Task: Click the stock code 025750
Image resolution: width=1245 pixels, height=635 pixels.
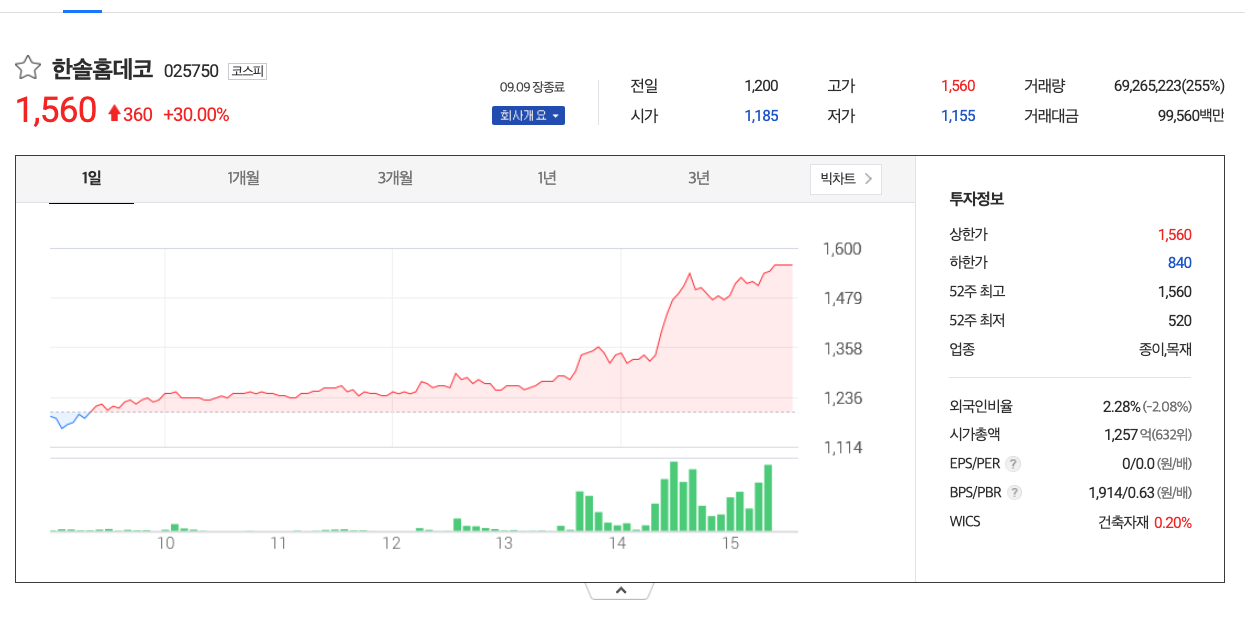Action: 191,71
